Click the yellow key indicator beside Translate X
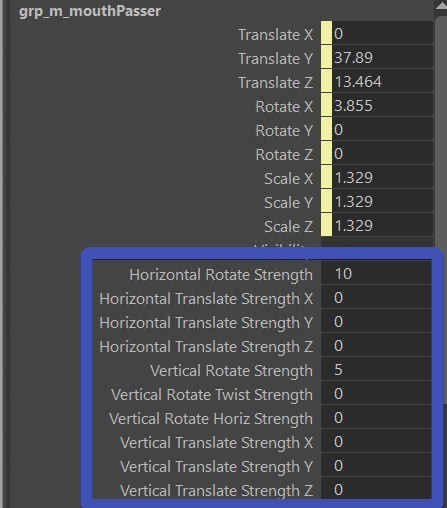Image resolution: width=447 pixels, height=508 pixels. point(326,33)
